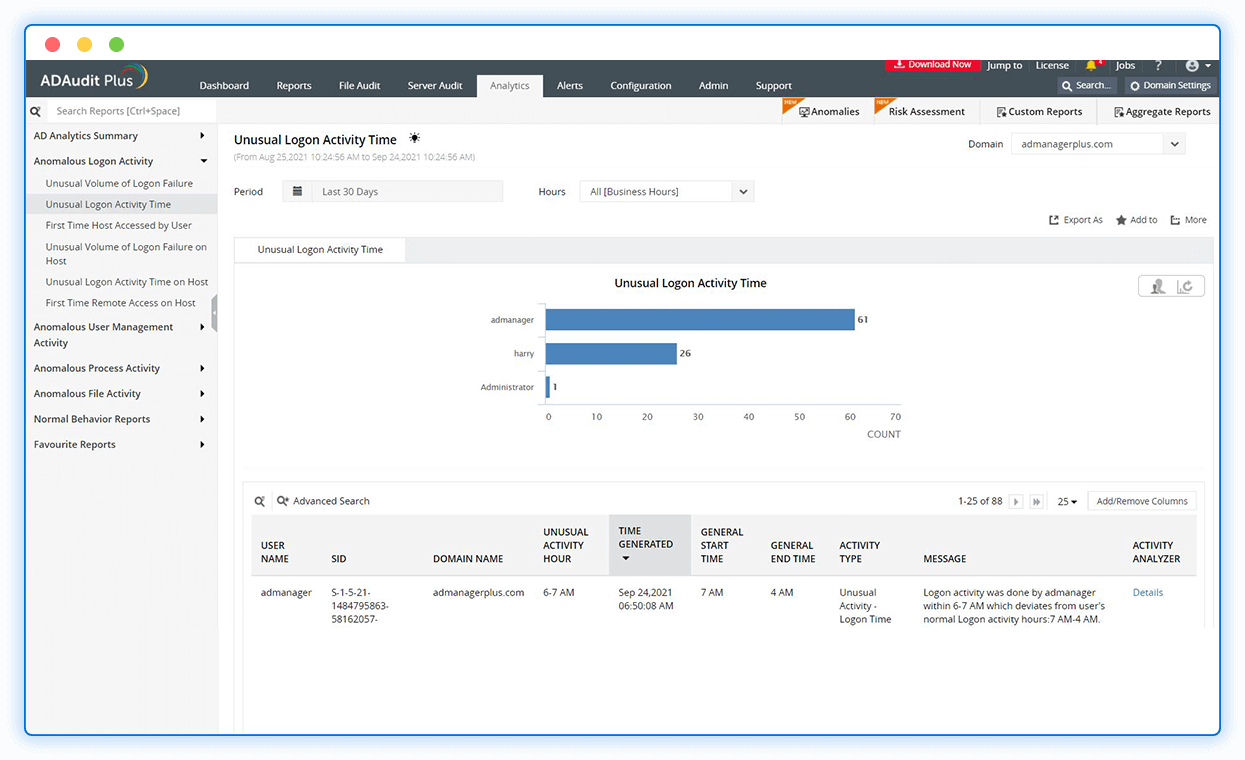1245x760 pixels.
Task: Open the user account avatar menu
Action: coord(1191,65)
